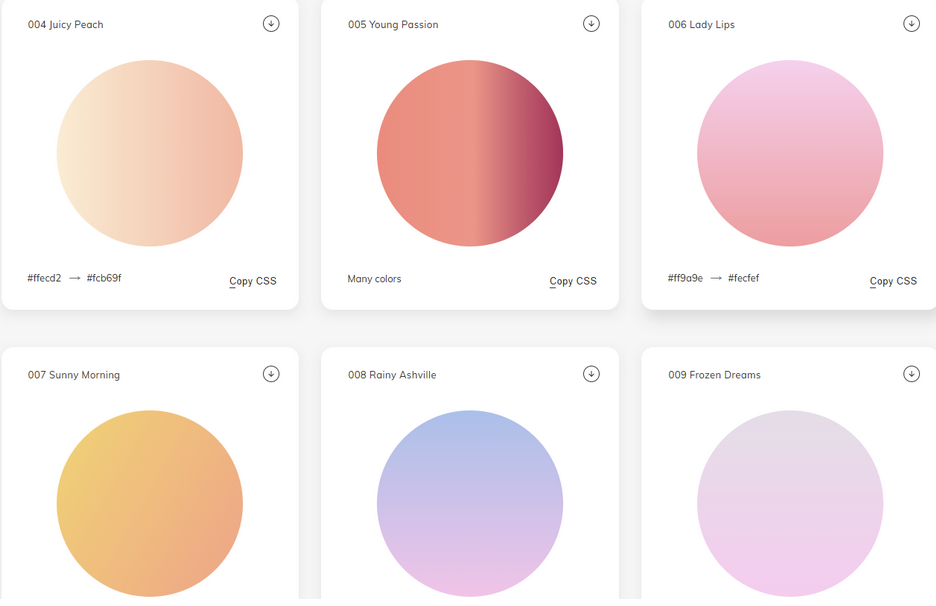Image resolution: width=936 pixels, height=606 pixels.
Task: Select the Sunny Morning gradient circle
Action: (x=150, y=503)
